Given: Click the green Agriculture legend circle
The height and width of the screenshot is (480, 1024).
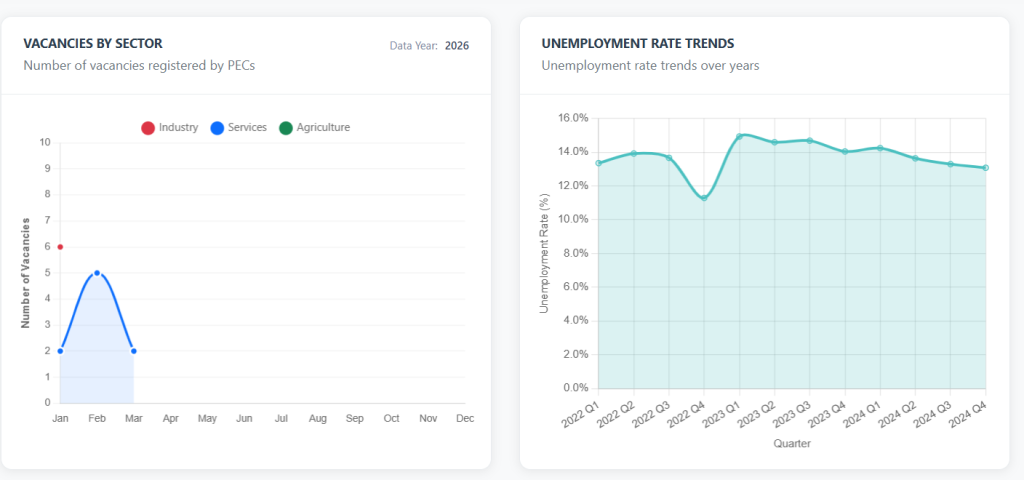Looking at the screenshot, I should point(286,128).
